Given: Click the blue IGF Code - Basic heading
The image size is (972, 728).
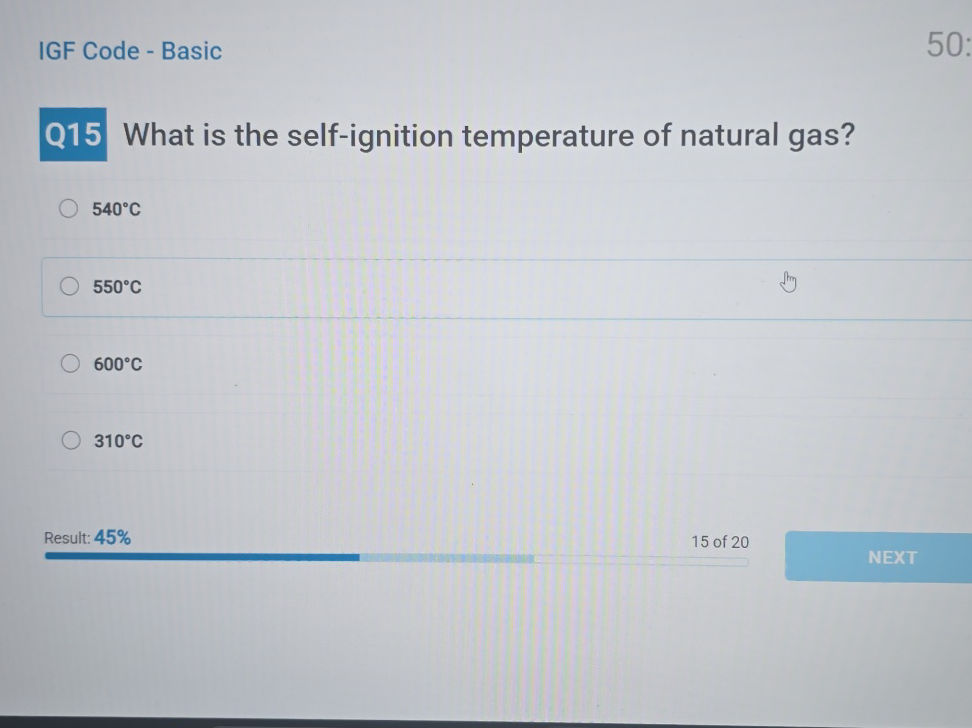Looking at the screenshot, I should (129, 51).
